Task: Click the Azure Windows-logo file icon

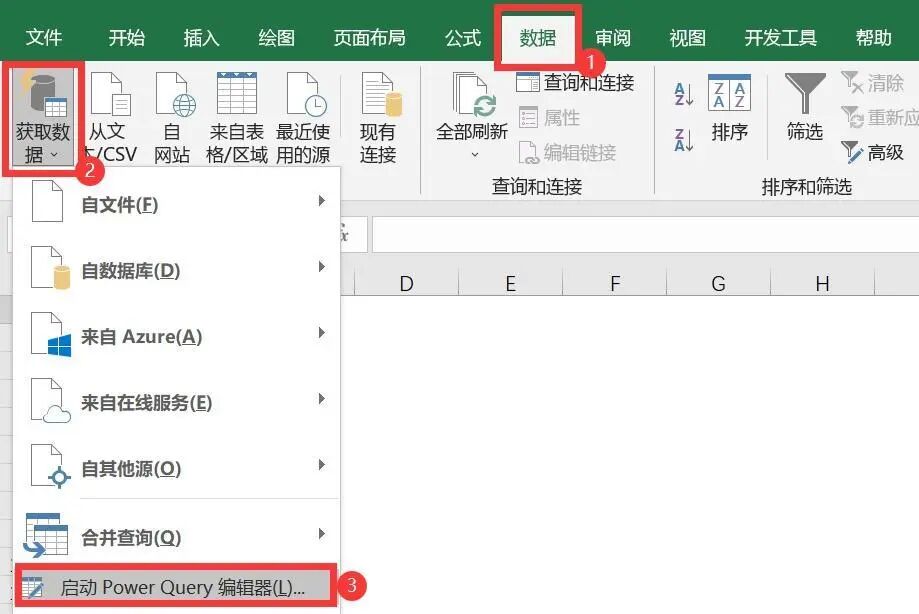Action: pyautogui.click(x=50, y=335)
